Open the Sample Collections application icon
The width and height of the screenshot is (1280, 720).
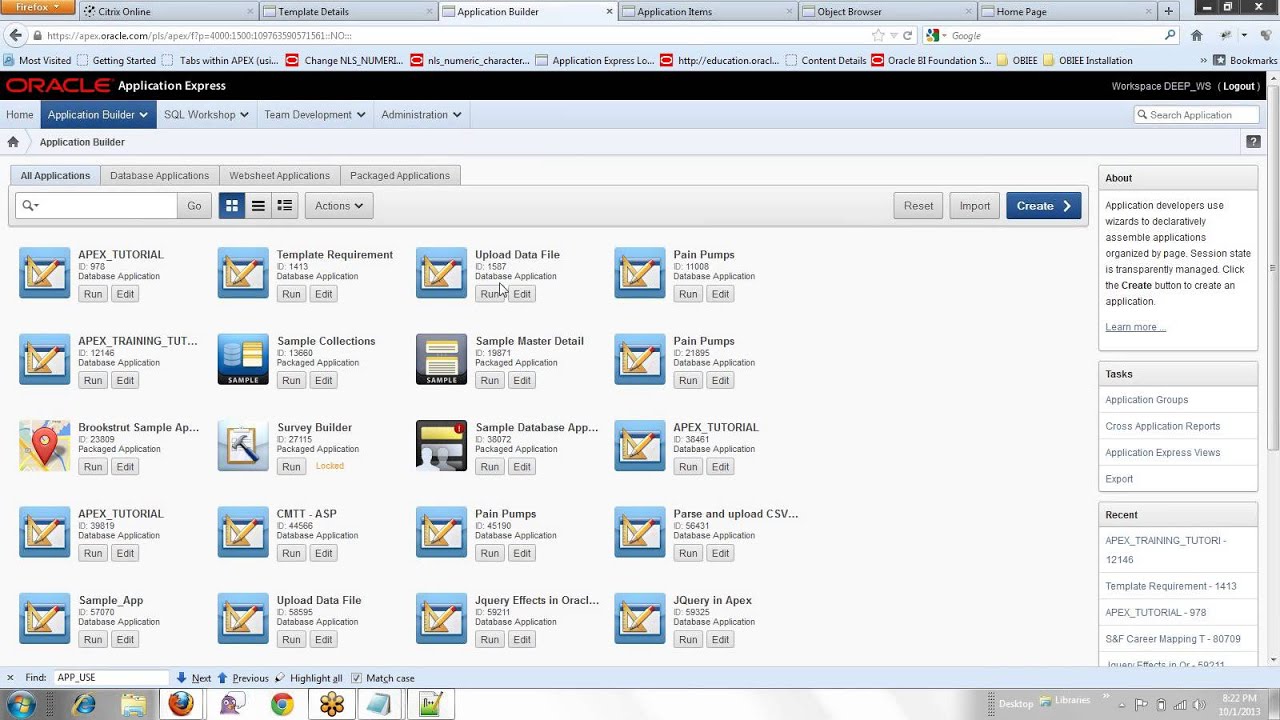[243, 359]
